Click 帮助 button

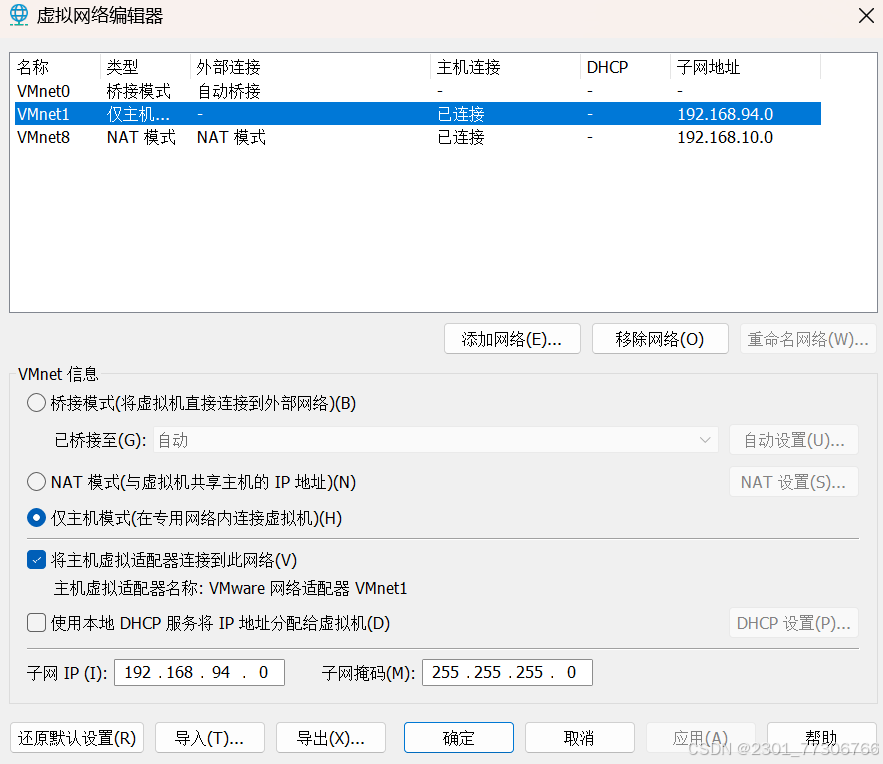821,738
